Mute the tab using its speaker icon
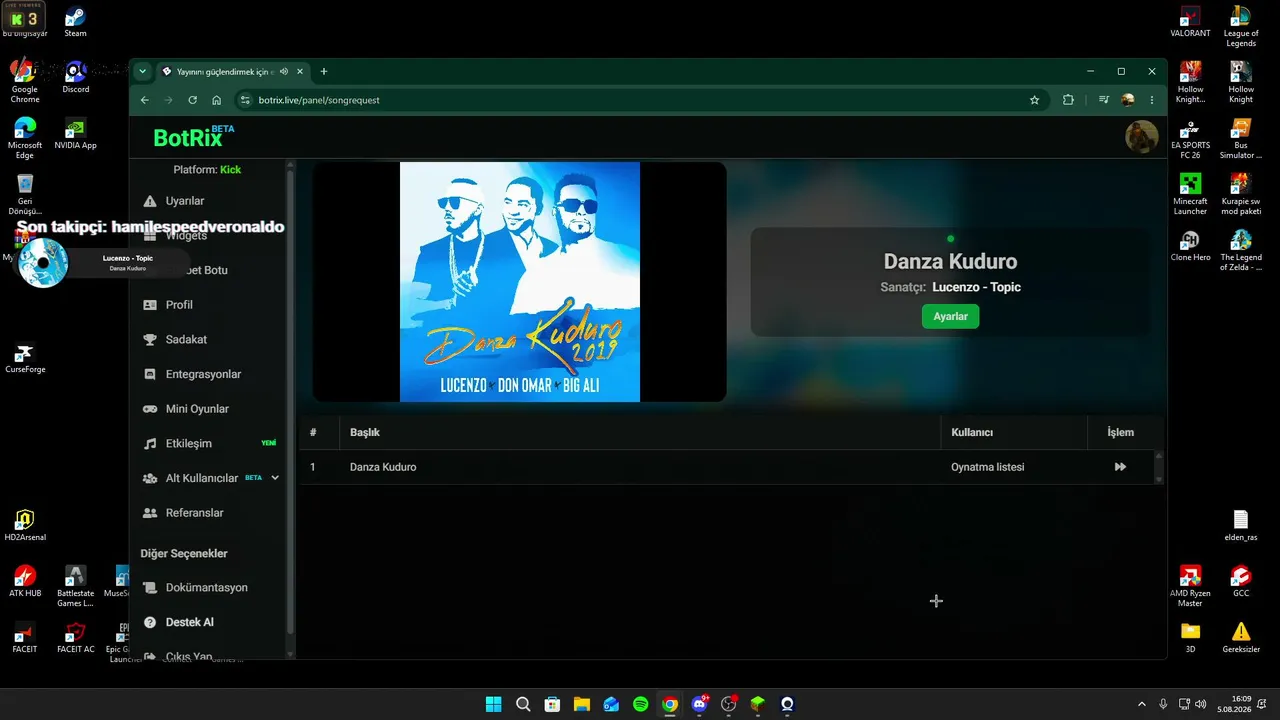Viewport: 1280px width, 720px height. (x=284, y=71)
